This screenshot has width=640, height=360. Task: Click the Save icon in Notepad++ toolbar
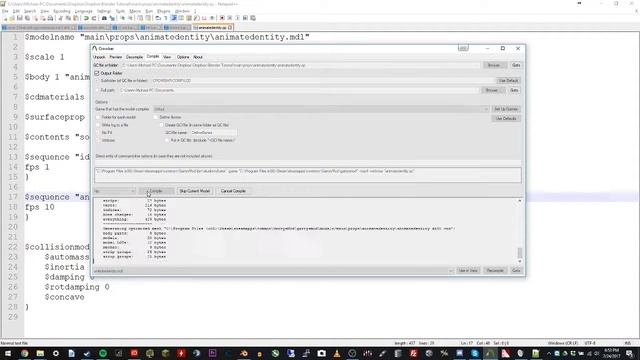[x=20, y=18]
